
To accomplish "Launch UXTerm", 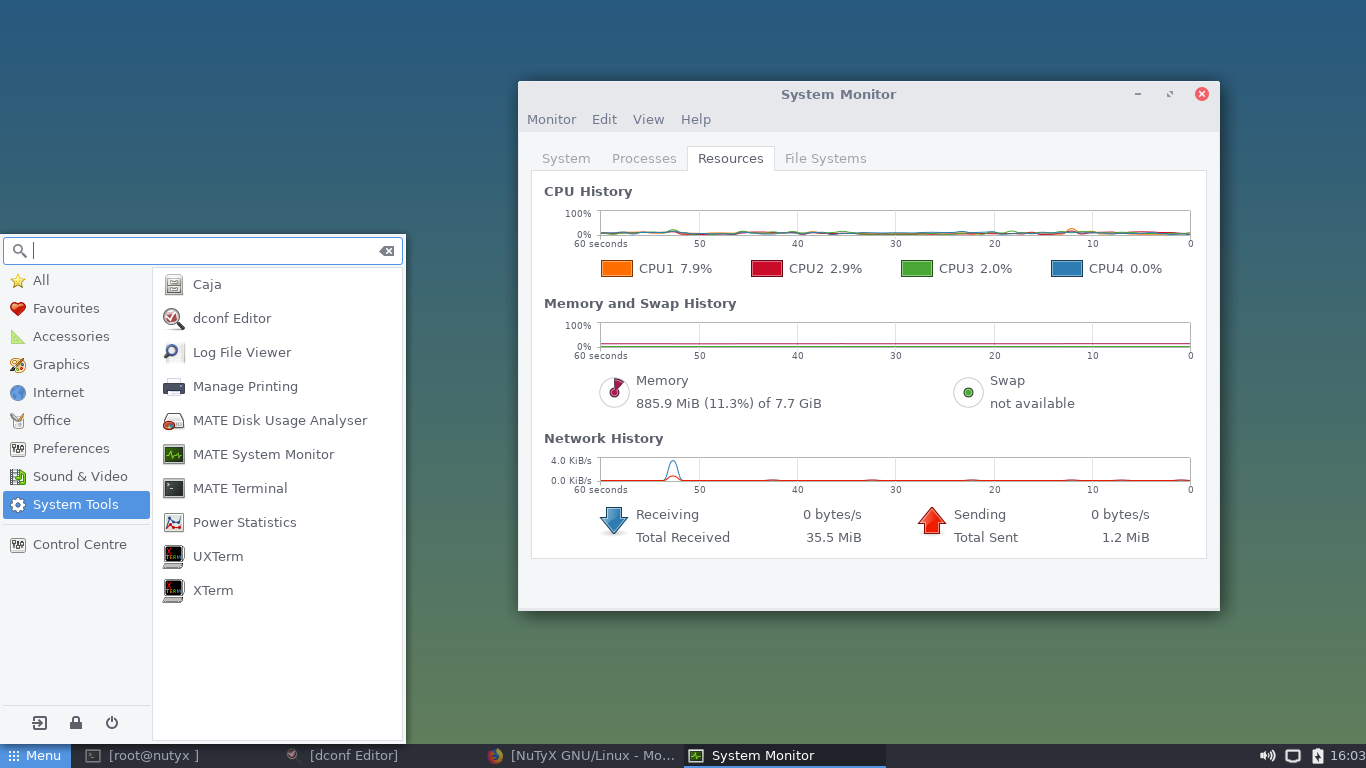I will click(x=278, y=557).
